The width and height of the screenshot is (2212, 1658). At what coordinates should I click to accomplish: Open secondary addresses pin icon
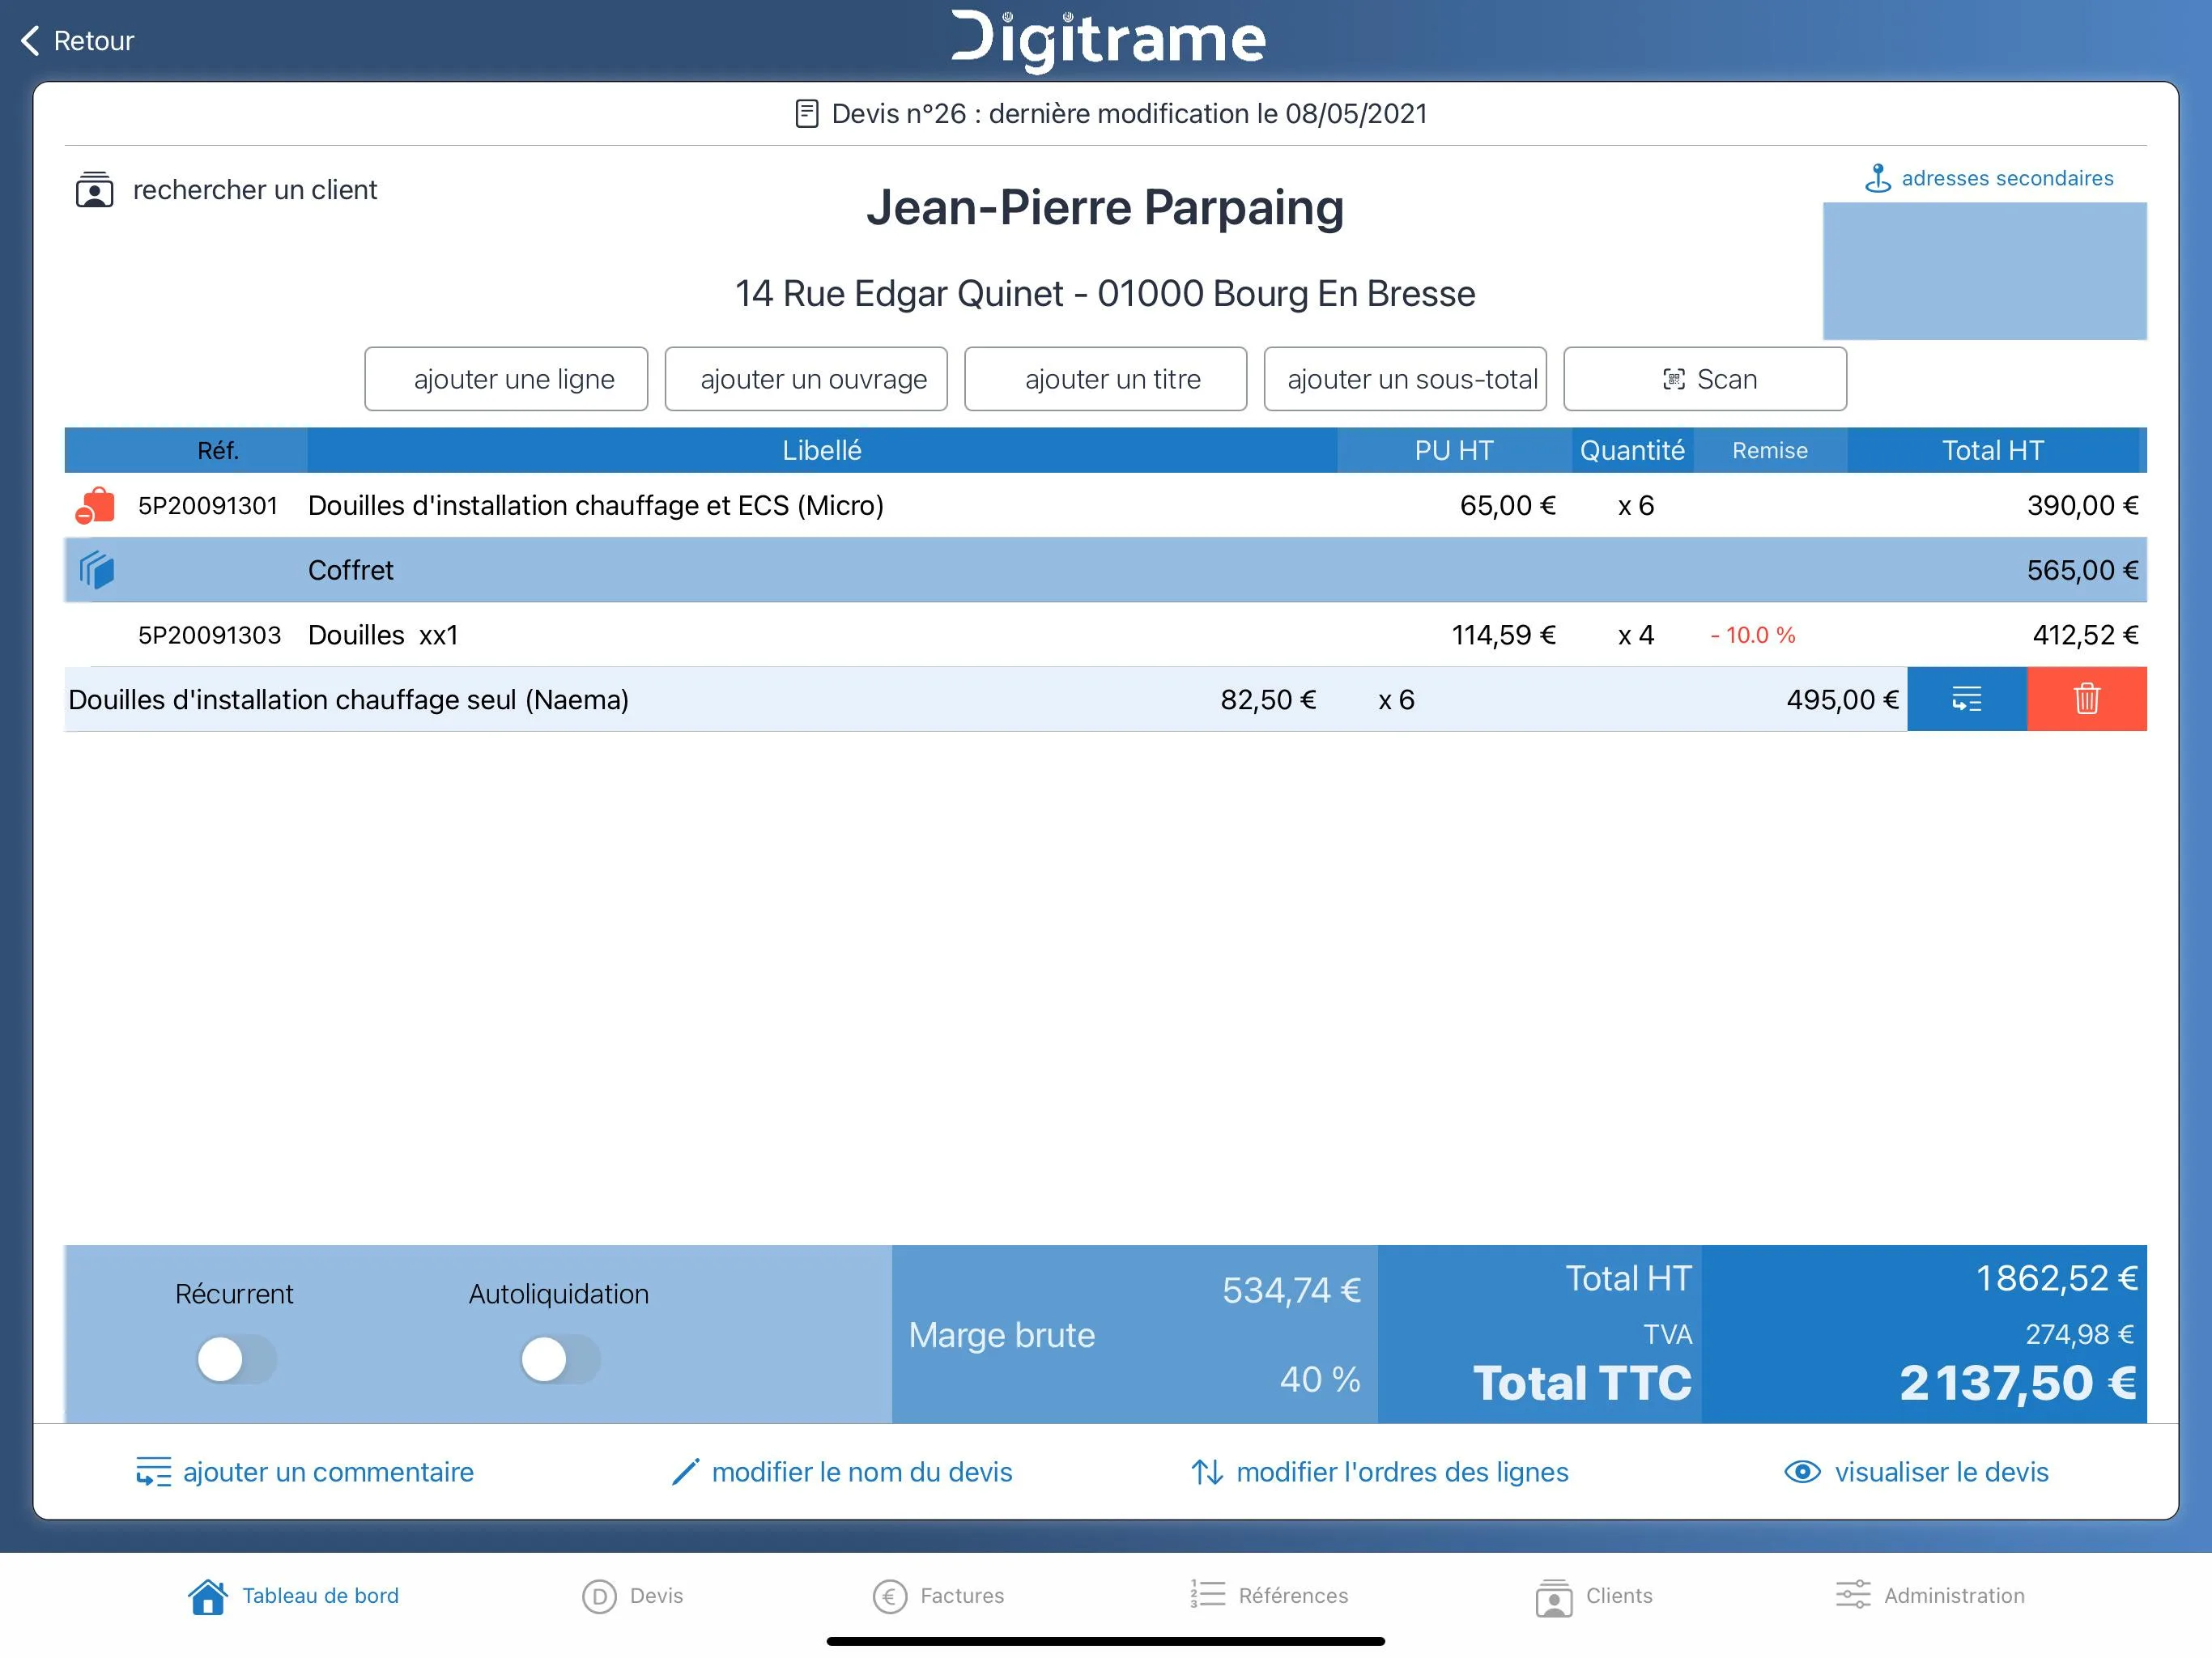(1878, 178)
